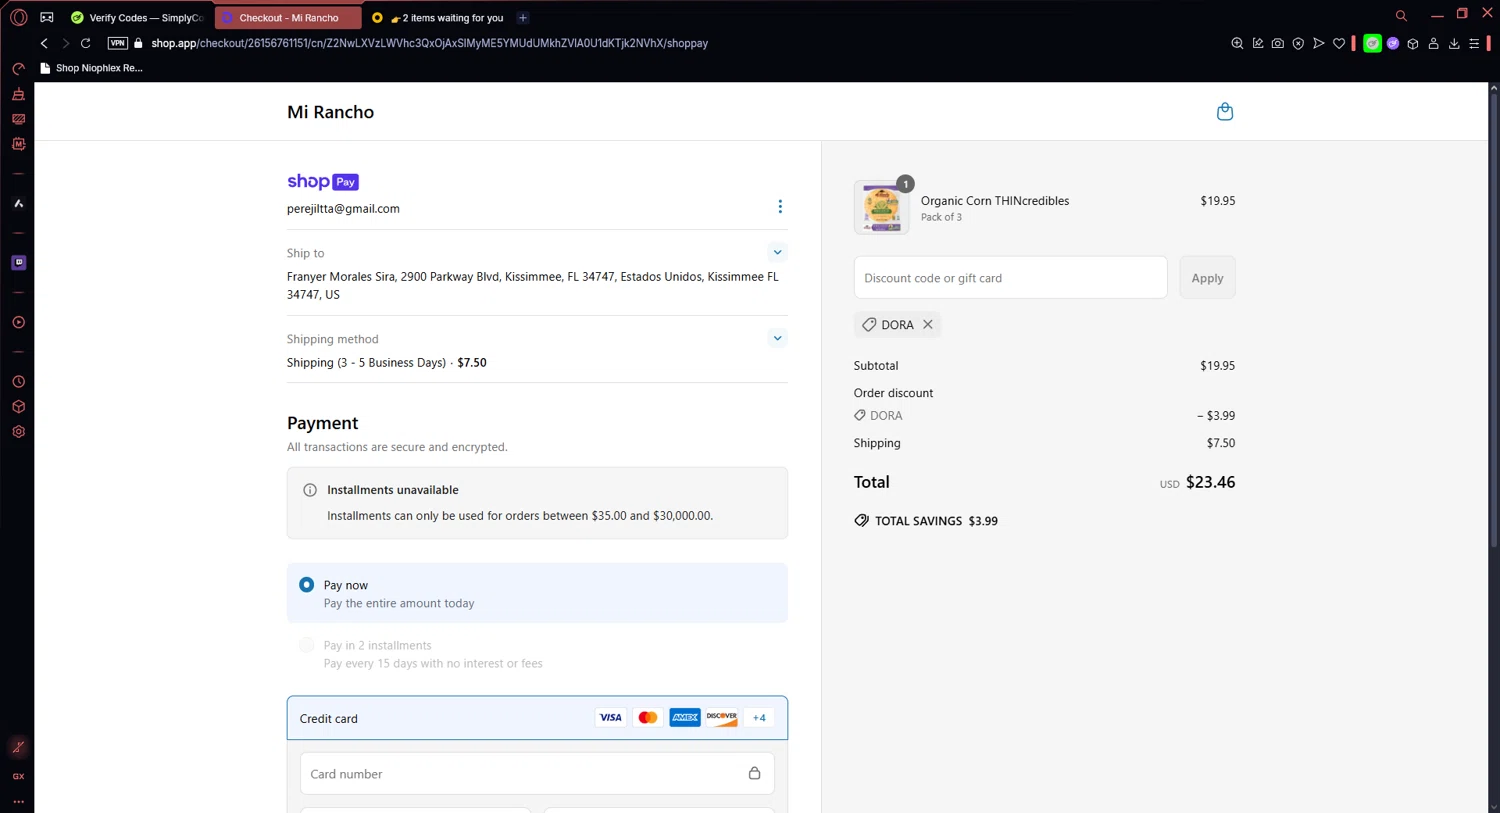The width and height of the screenshot is (1500, 813).
Task: Click the Mi Rancho store title
Action: pos(330,112)
